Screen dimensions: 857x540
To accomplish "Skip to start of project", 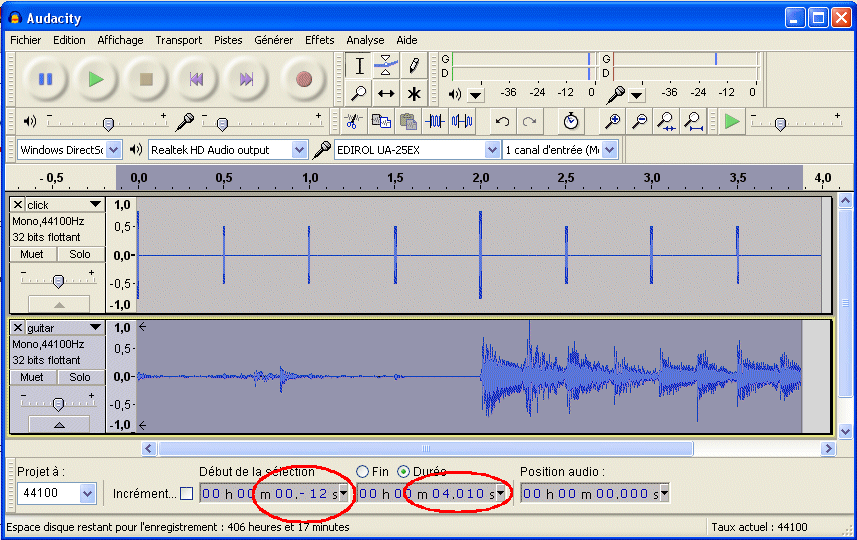I will coord(196,79).
